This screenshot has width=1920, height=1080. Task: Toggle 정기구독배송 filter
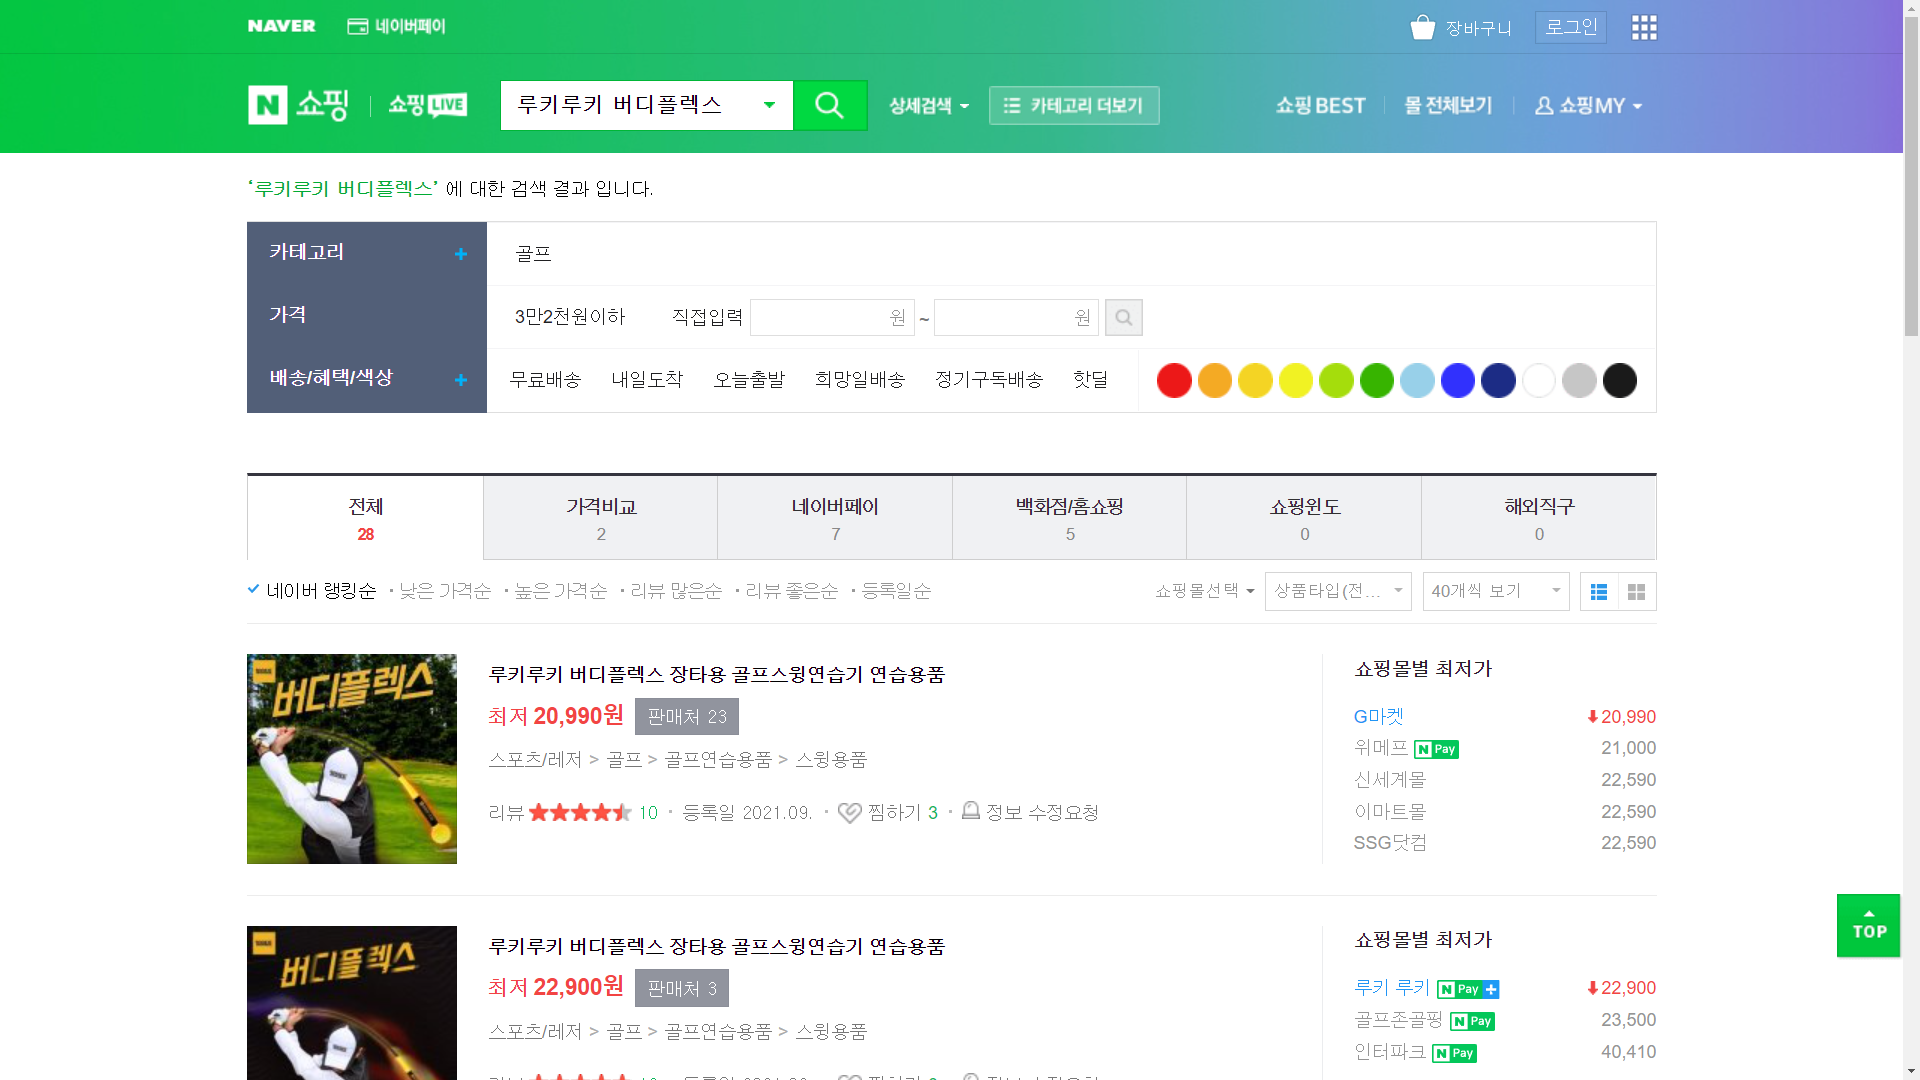[989, 380]
